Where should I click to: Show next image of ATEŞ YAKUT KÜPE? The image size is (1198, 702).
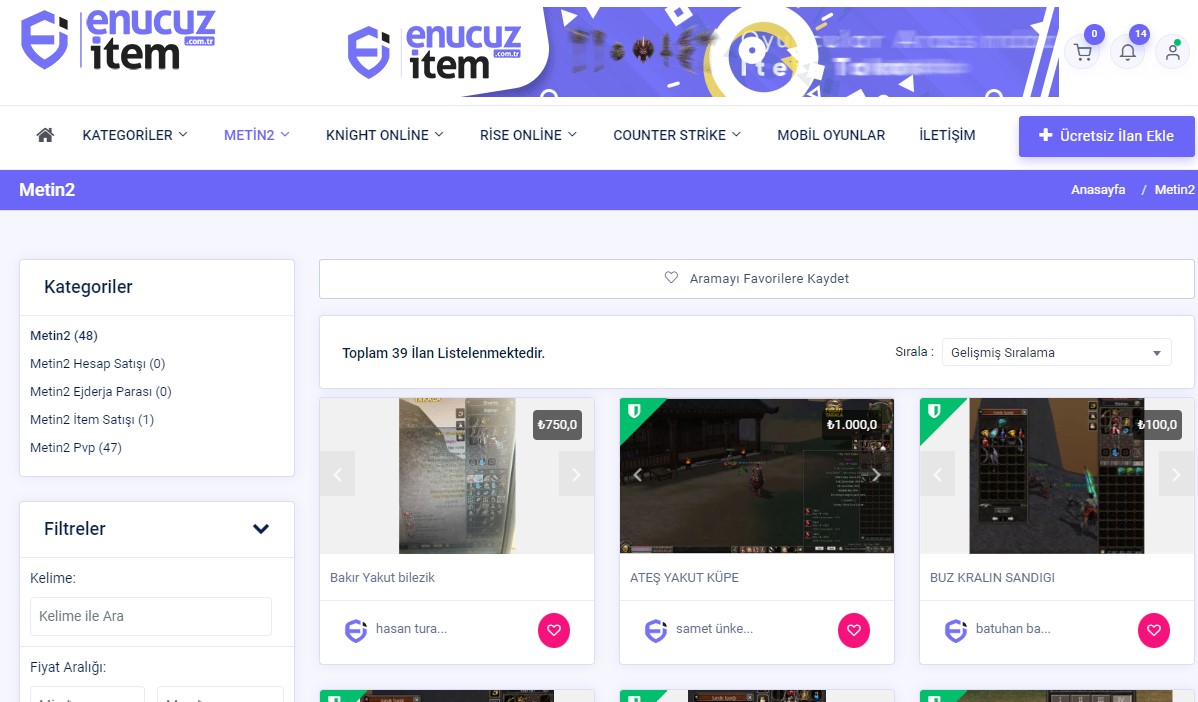coord(876,474)
